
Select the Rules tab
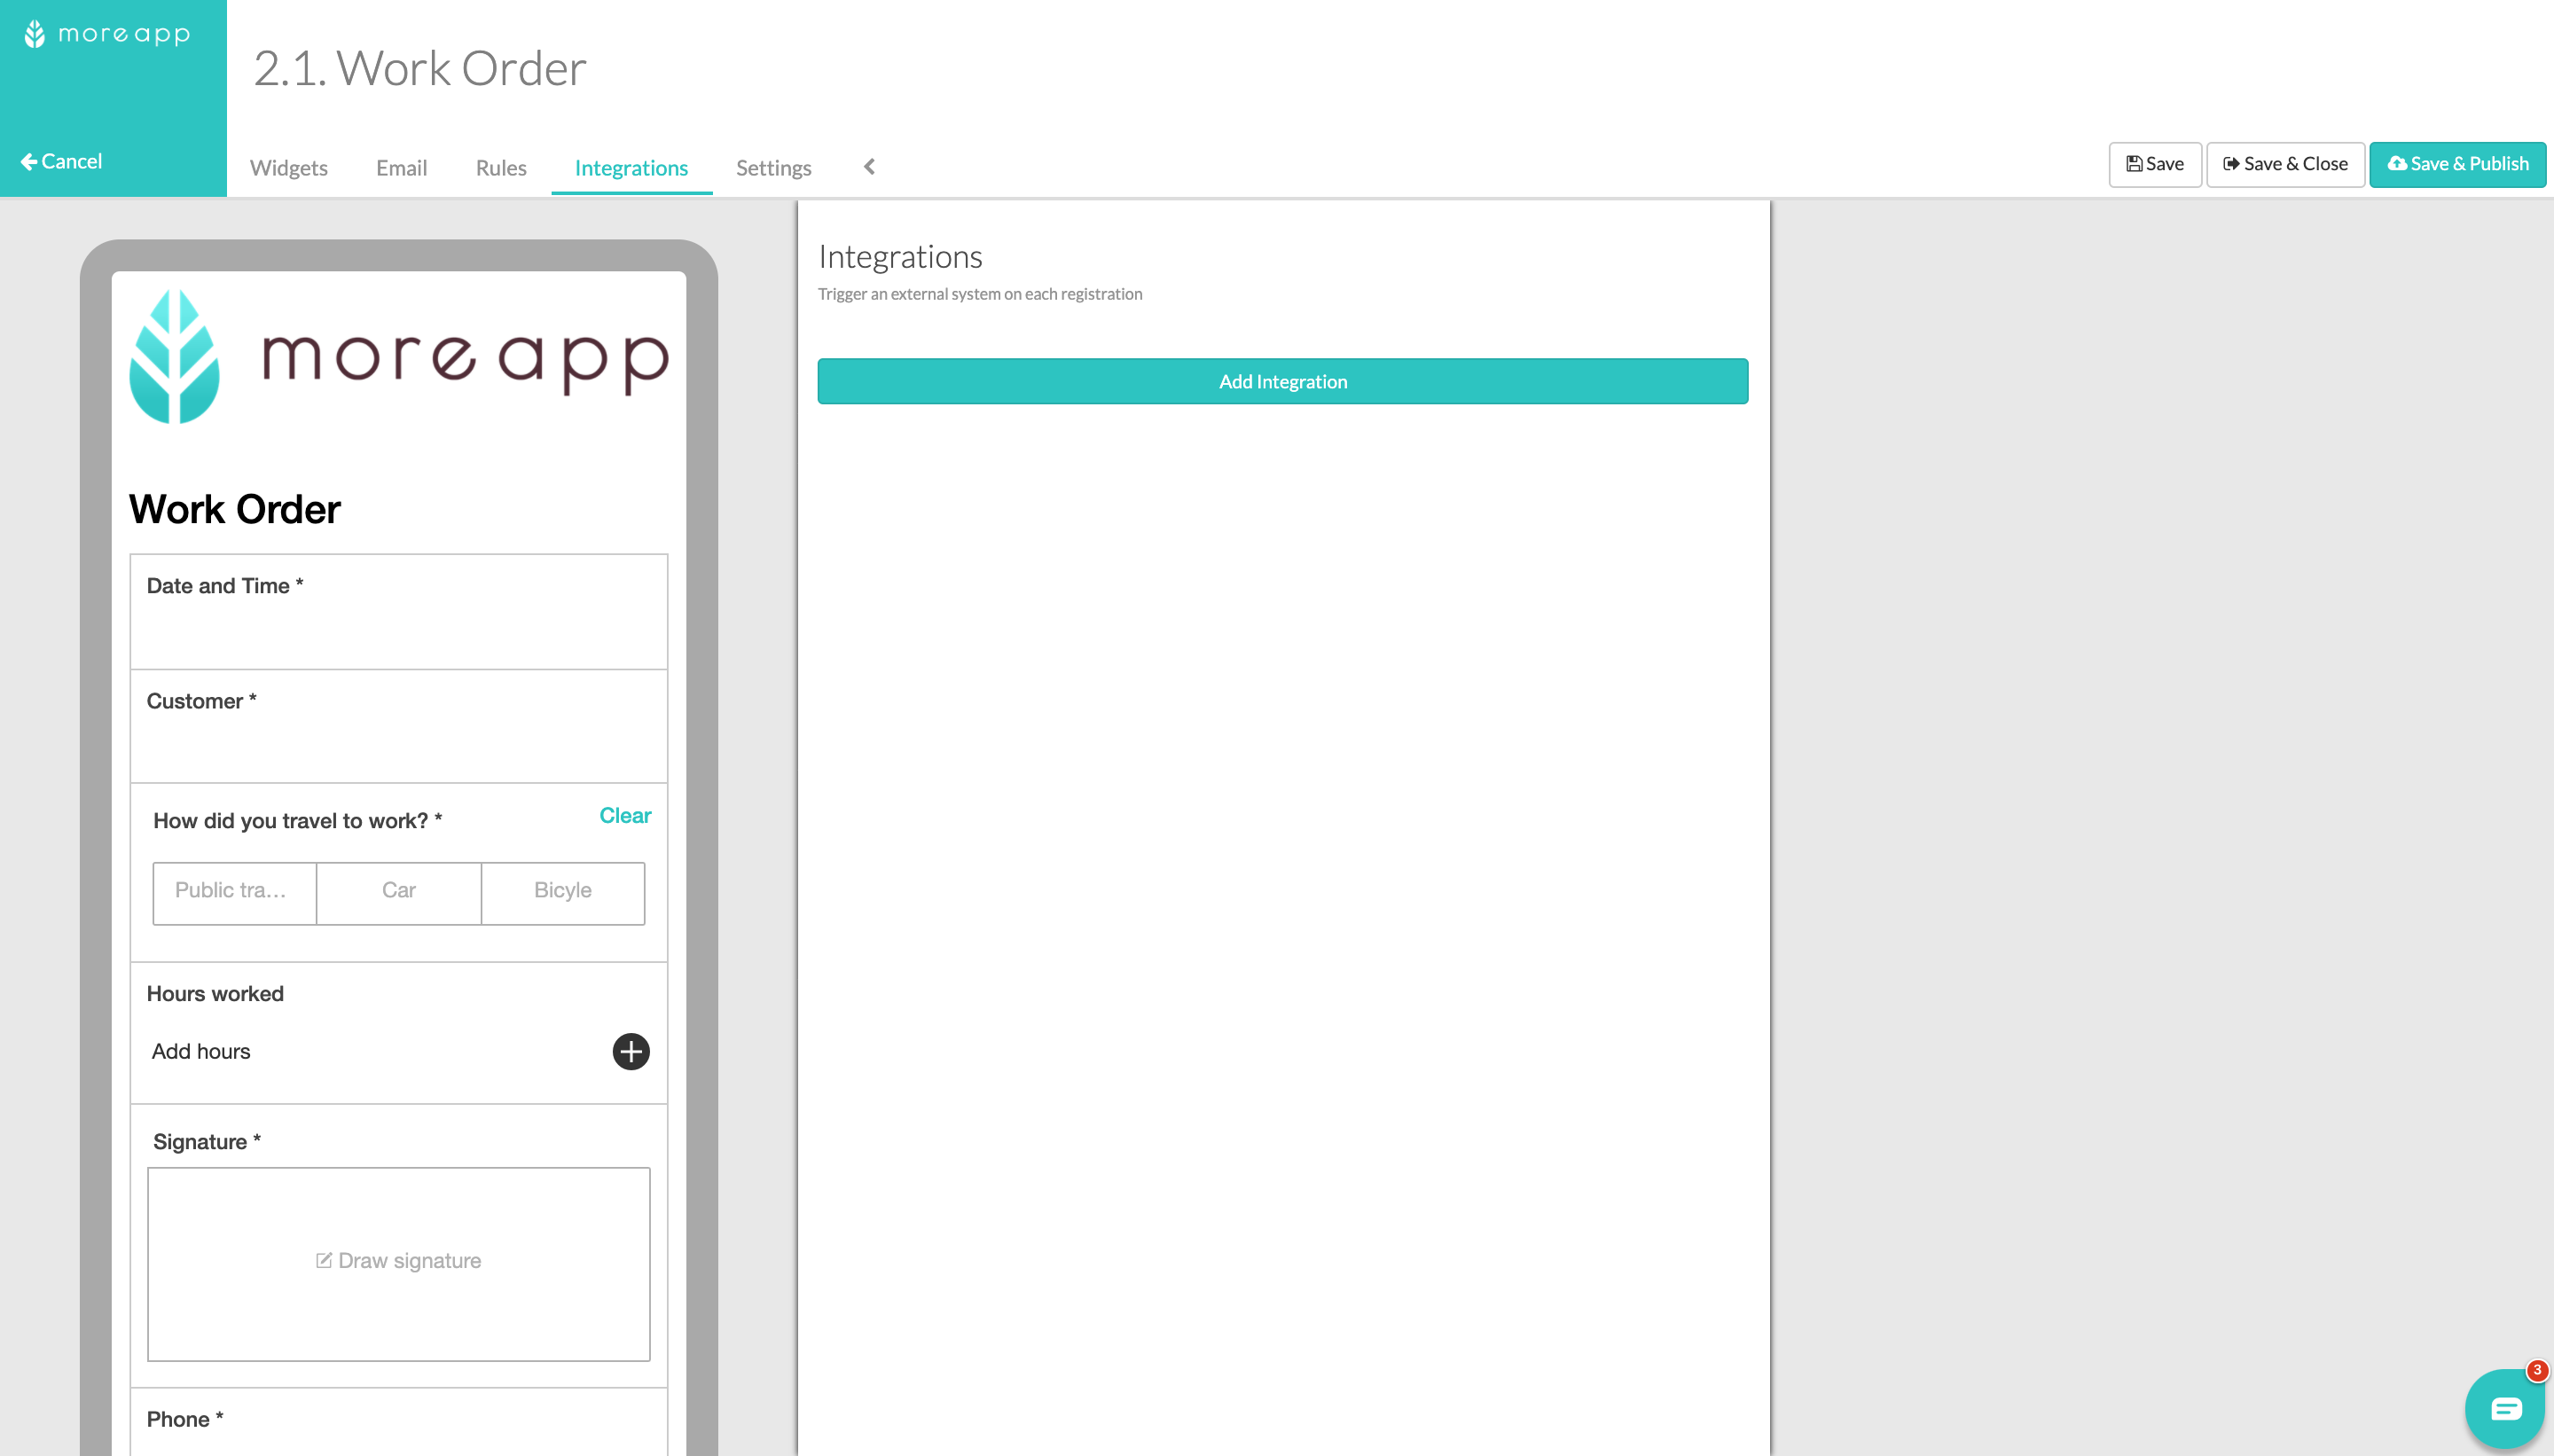[502, 167]
